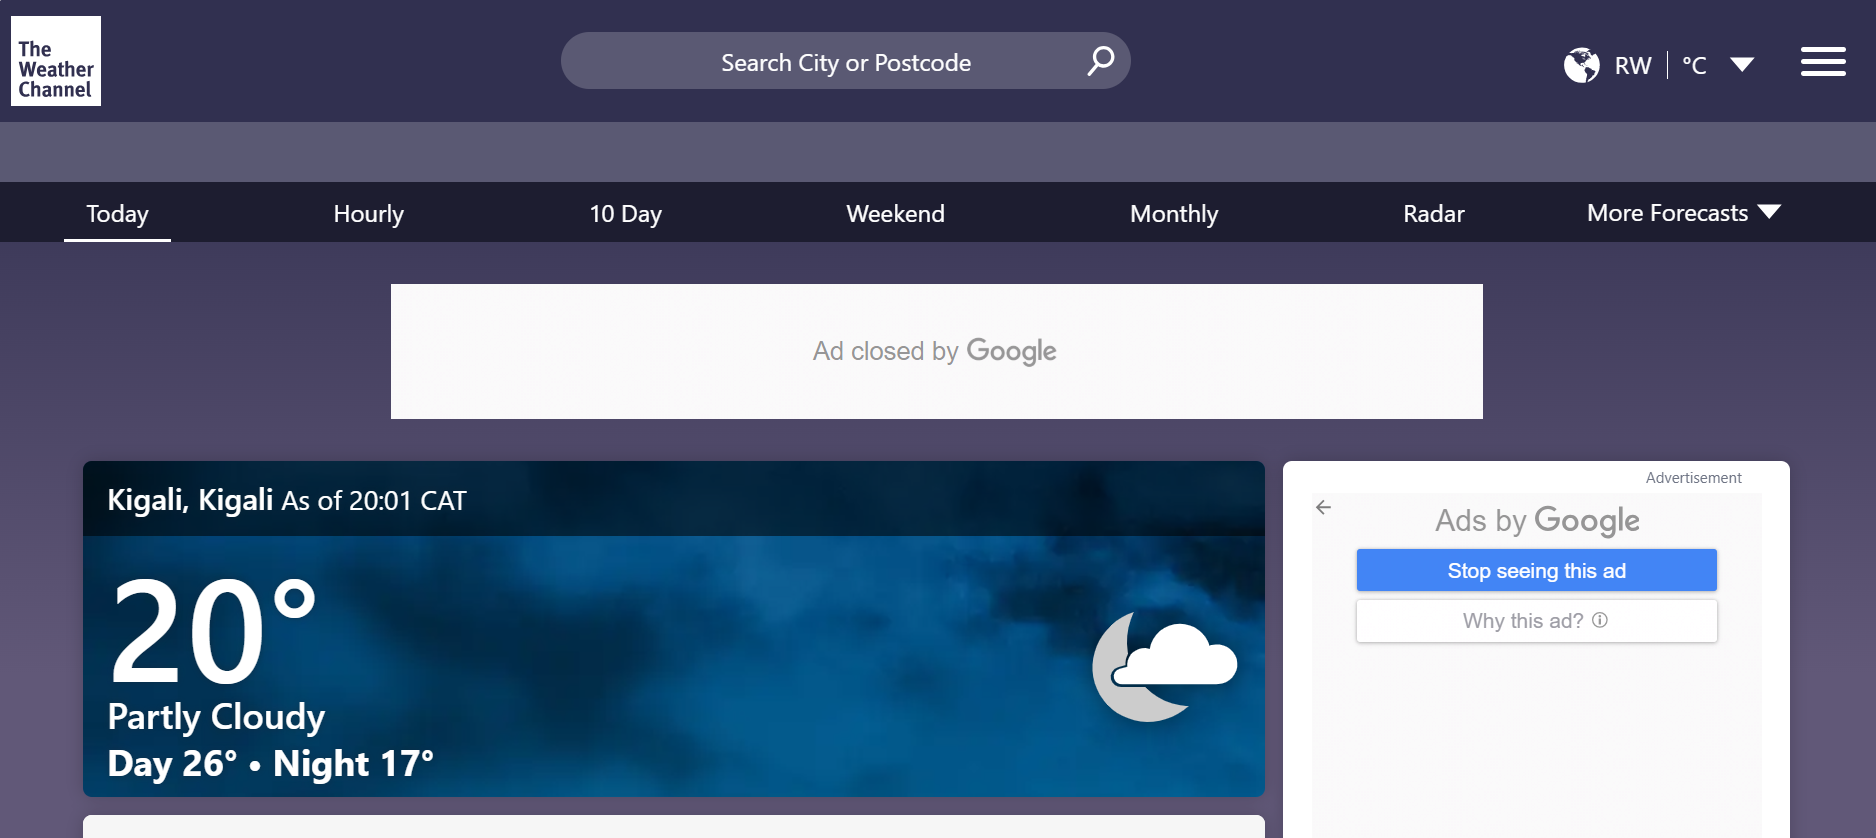This screenshot has width=1876, height=838.
Task: Go to the Monthly forecast tab
Action: (x=1174, y=214)
